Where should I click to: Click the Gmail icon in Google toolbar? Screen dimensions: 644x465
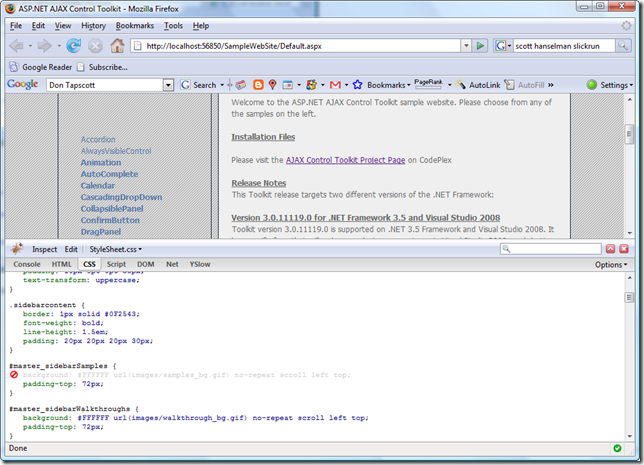[336, 85]
